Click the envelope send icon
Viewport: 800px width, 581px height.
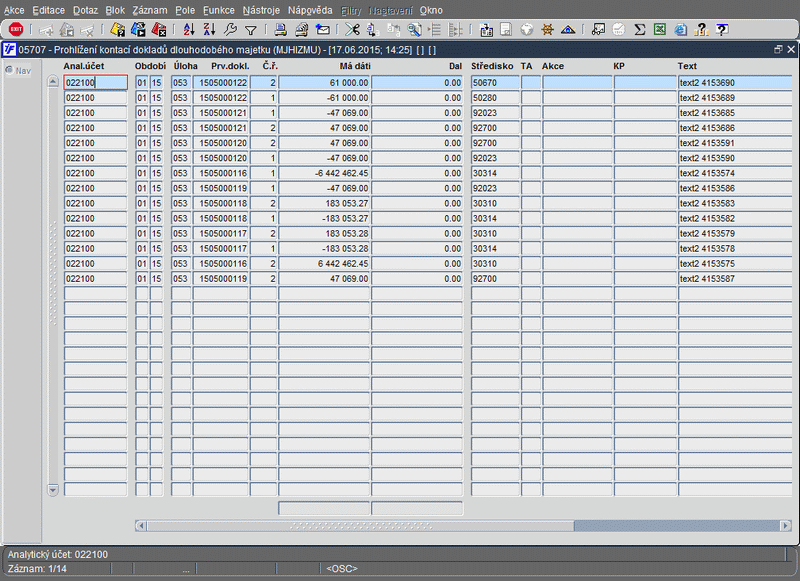(322, 30)
